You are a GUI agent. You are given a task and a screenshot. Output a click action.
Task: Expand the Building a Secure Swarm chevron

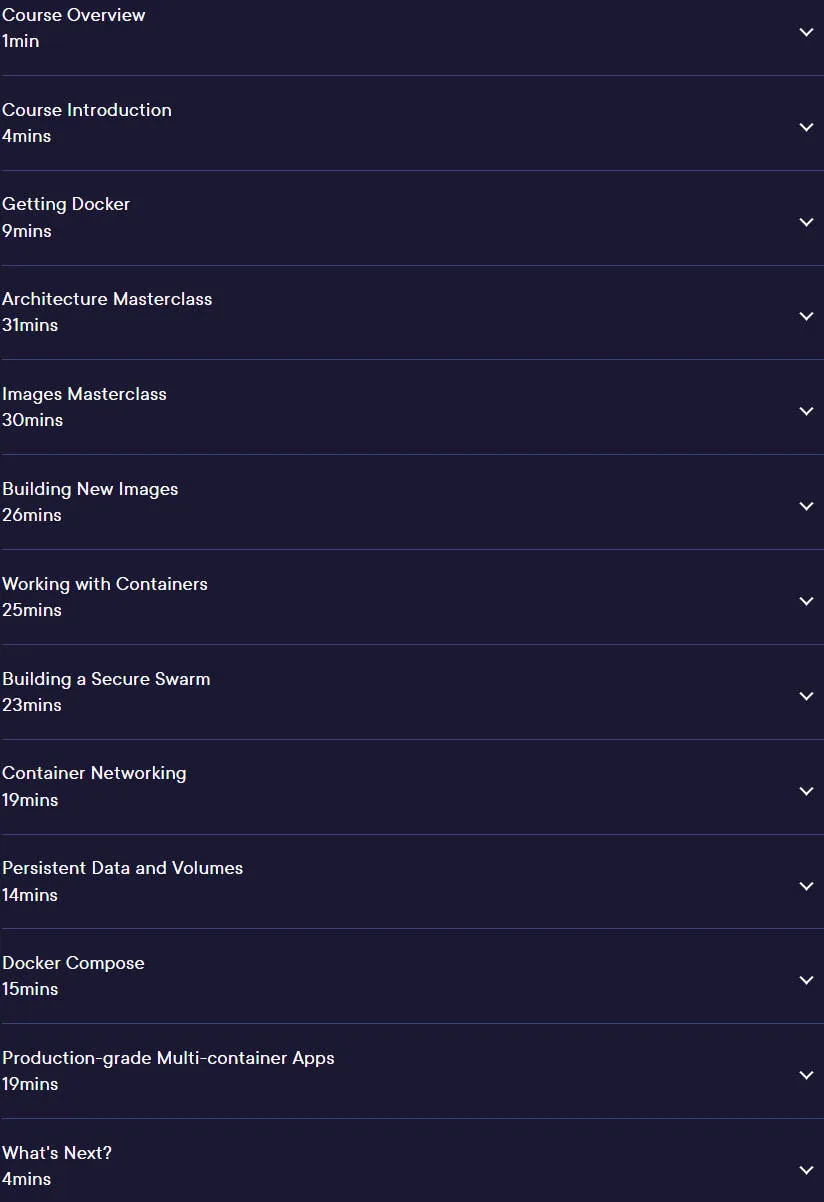(806, 696)
